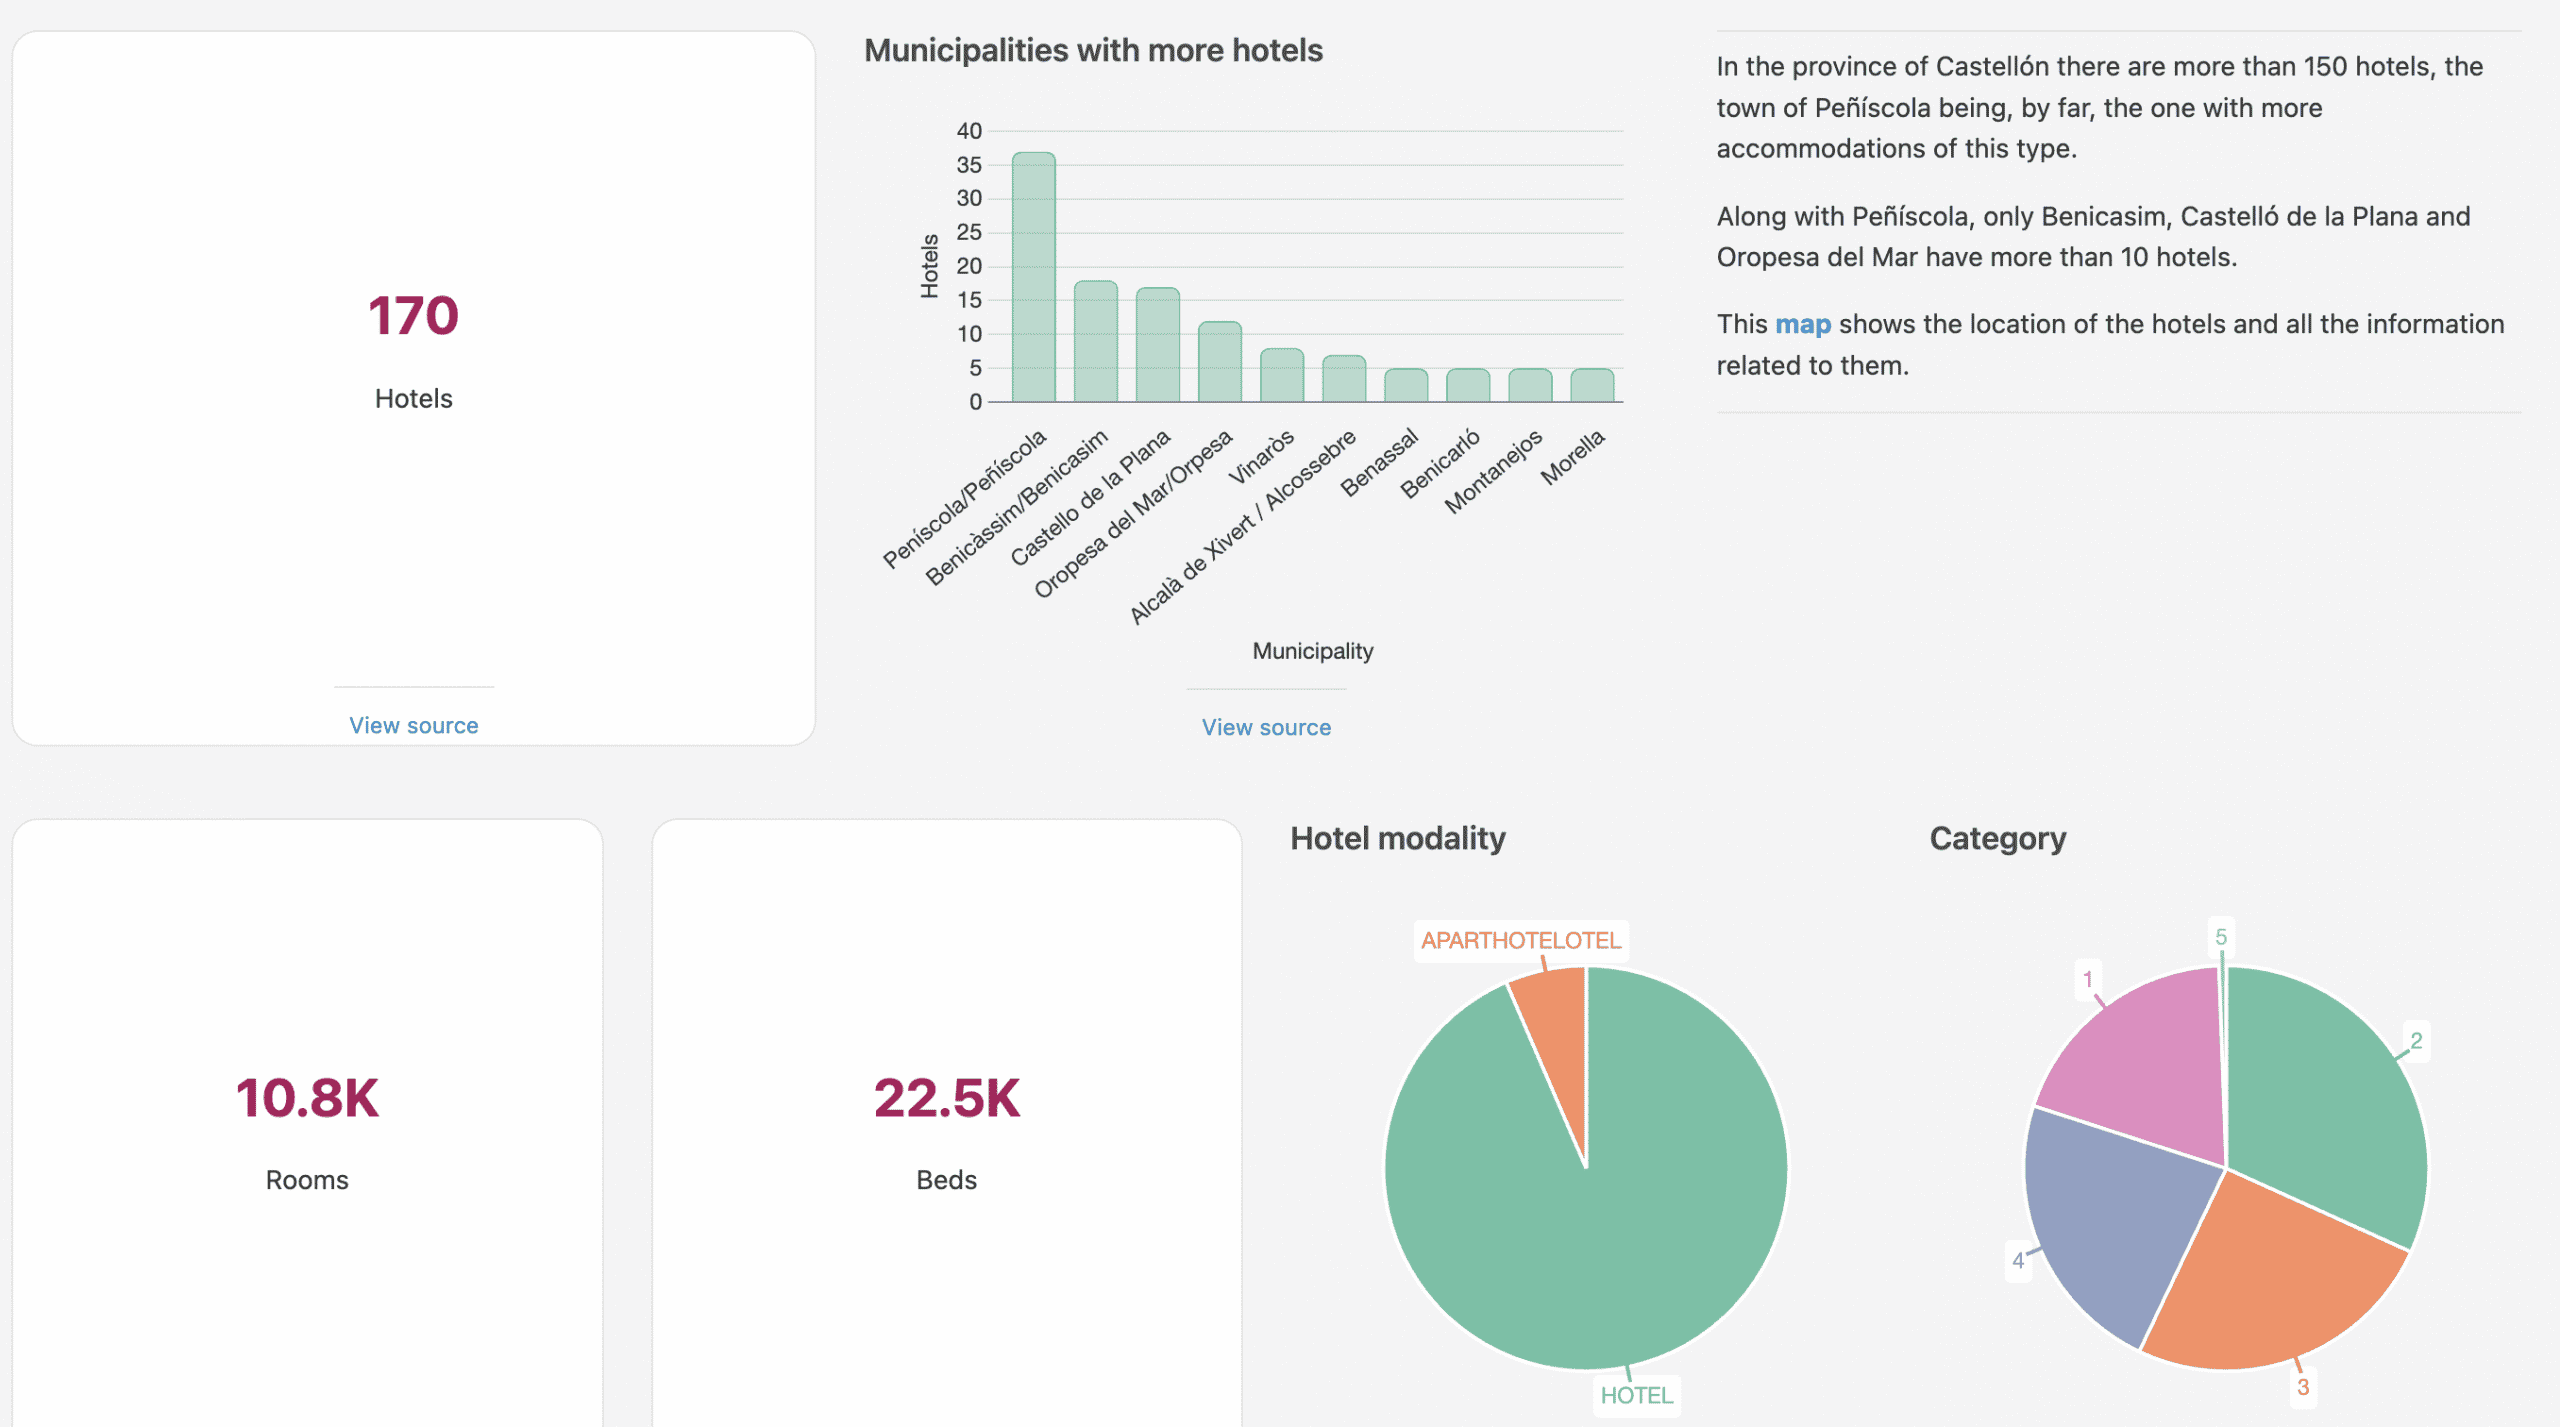Follow the blue 'map' hyperlink
This screenshot has width=2560, height=1427.
pos(1802,324)
